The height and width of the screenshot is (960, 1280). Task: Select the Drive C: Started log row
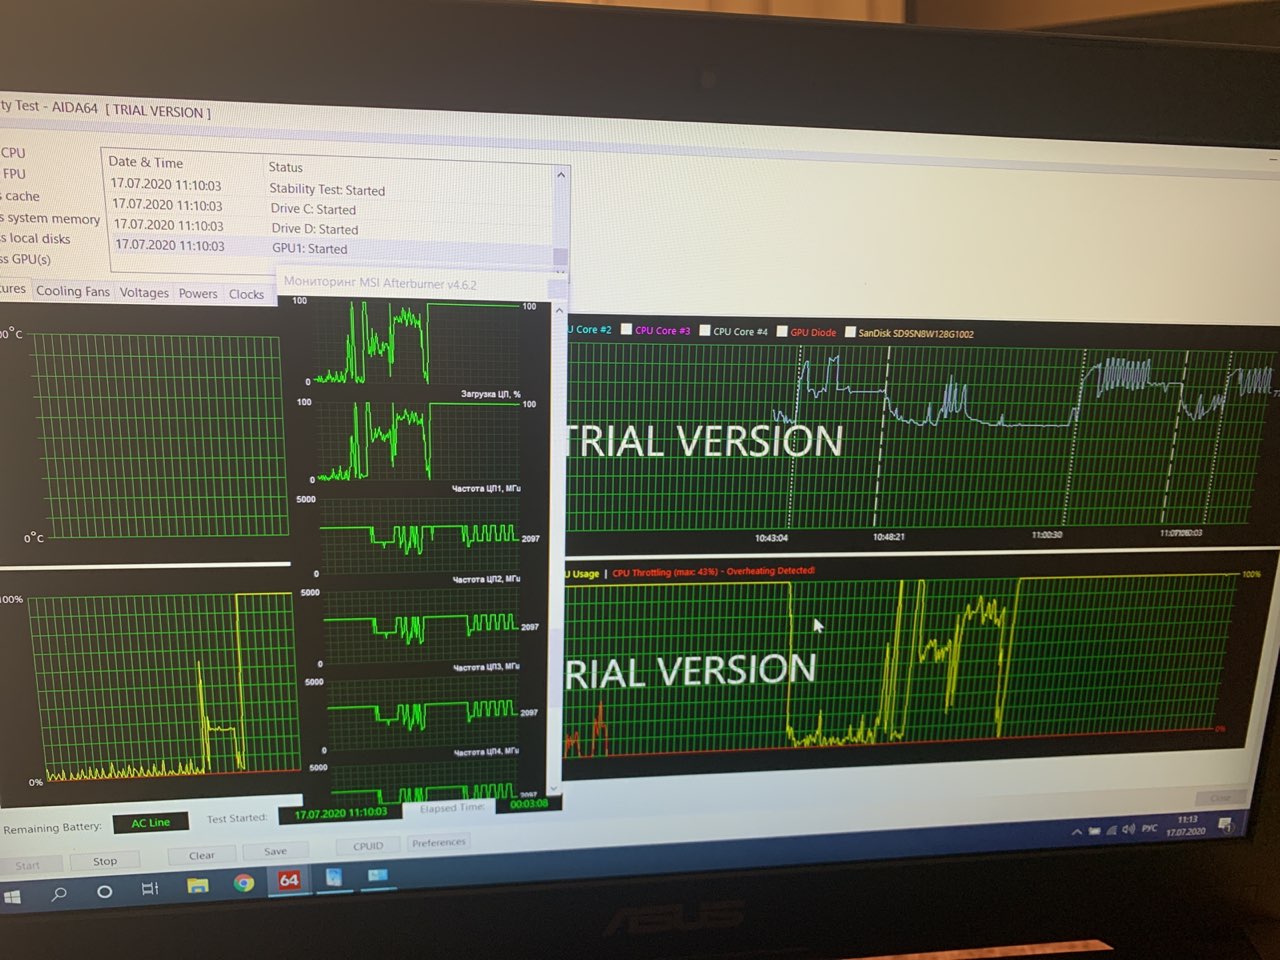tap(333, 207)
